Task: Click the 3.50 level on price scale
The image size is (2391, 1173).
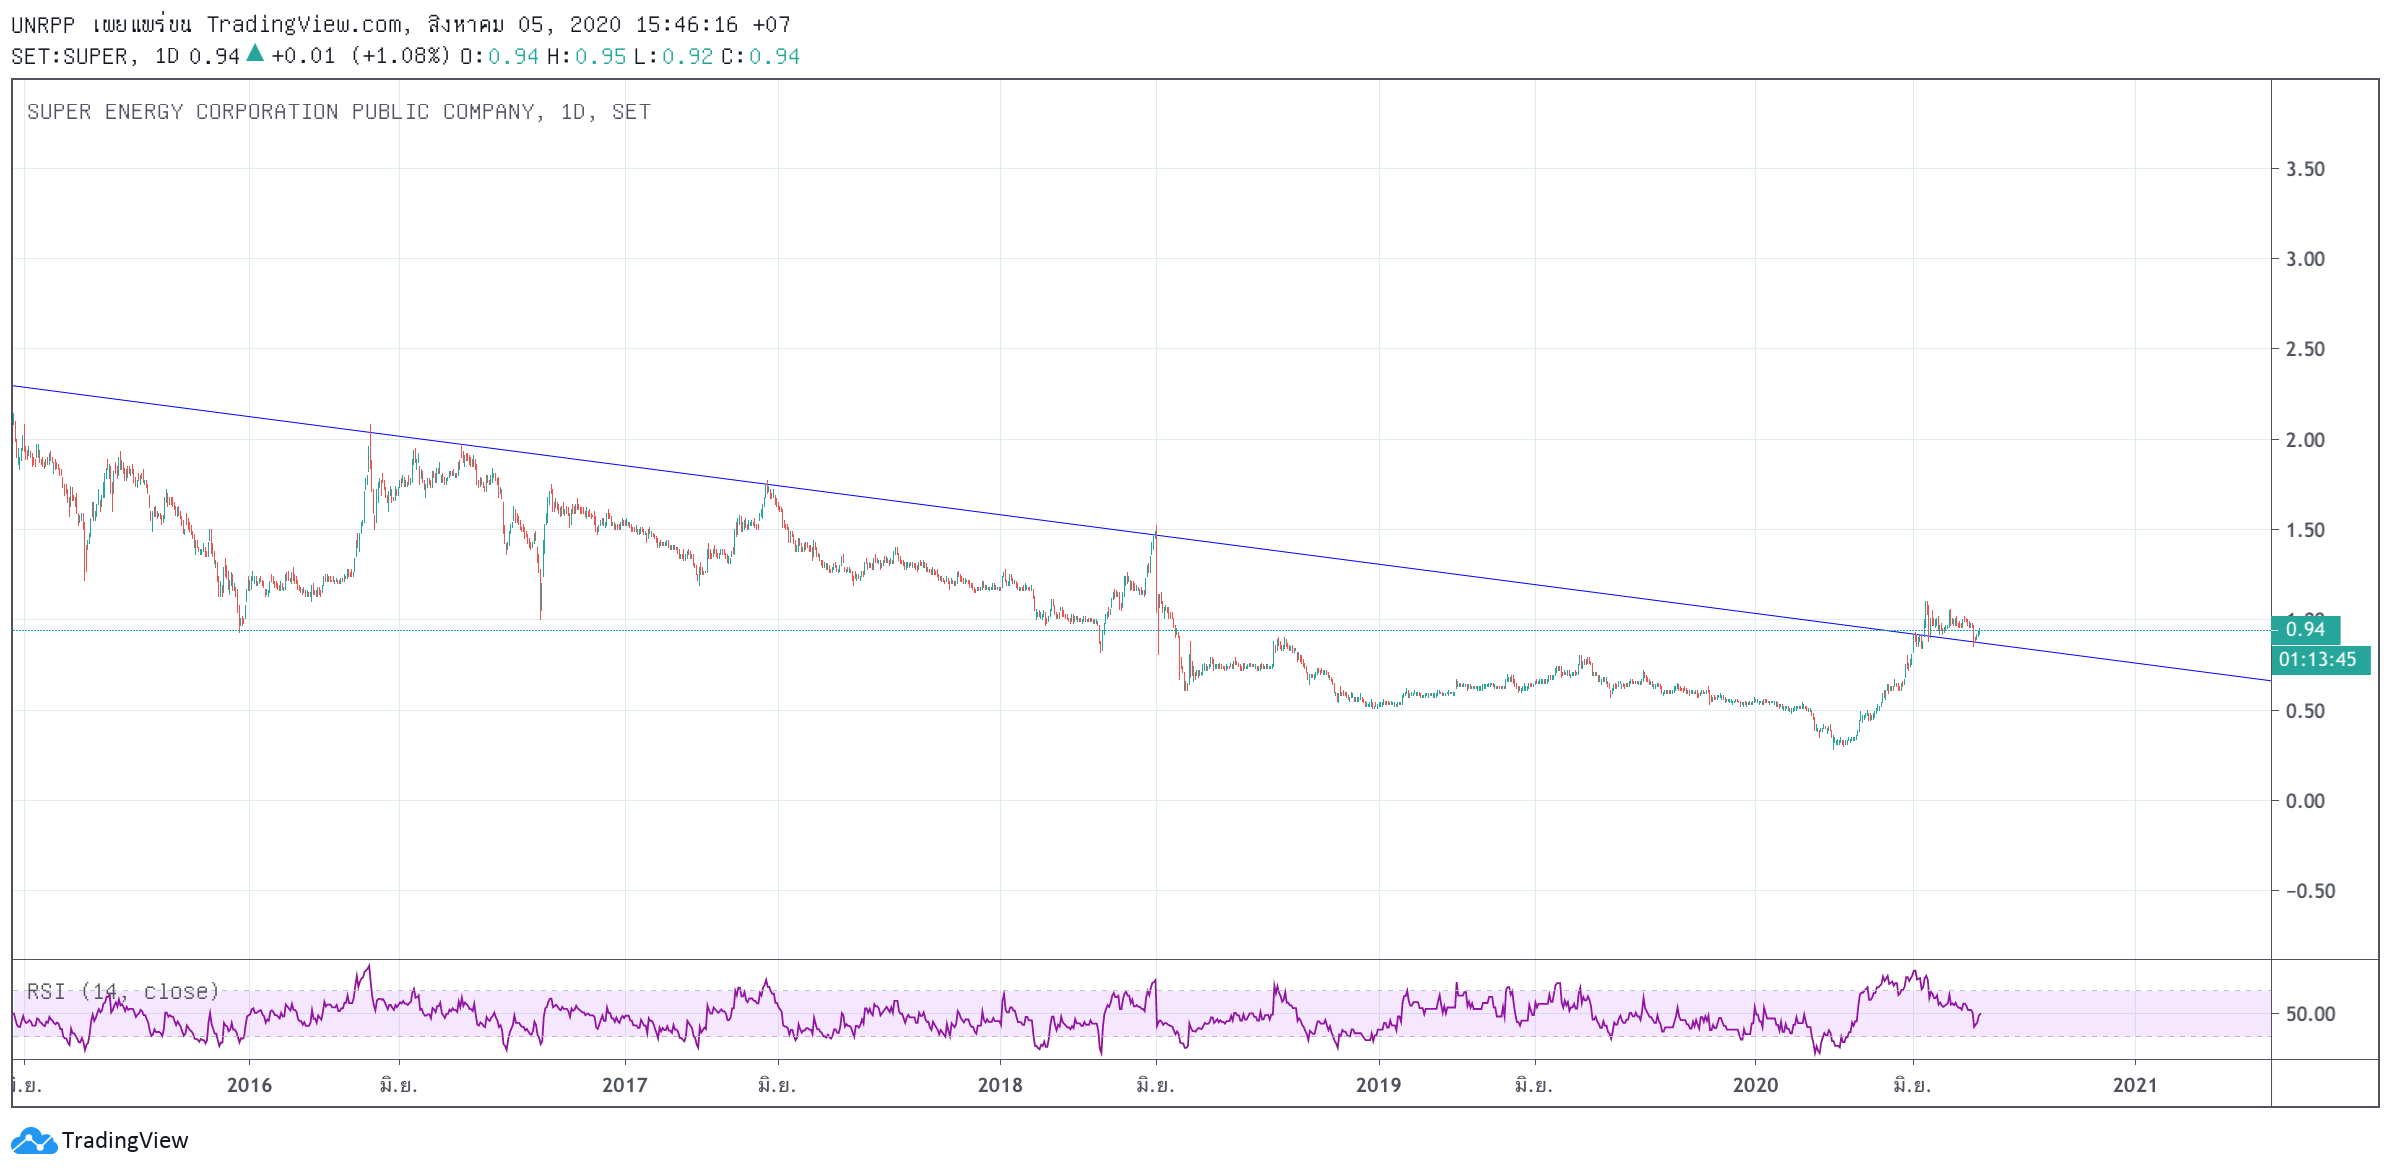Action: tap(2305, 169)
